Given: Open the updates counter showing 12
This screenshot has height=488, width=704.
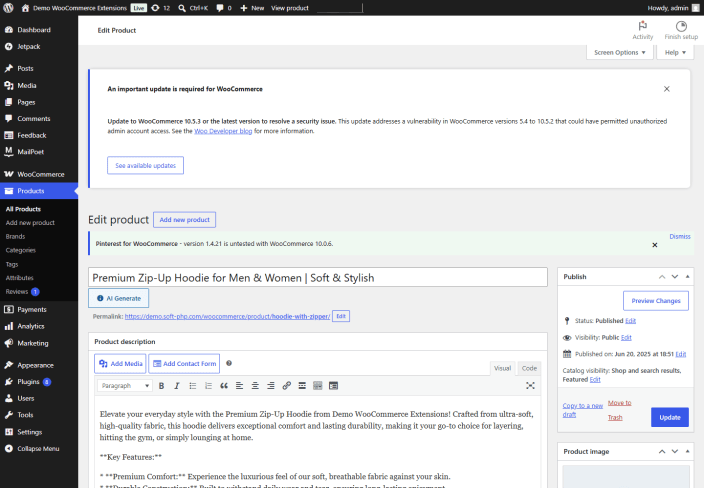Looking at the screenshot, I should tap(160, 8).
